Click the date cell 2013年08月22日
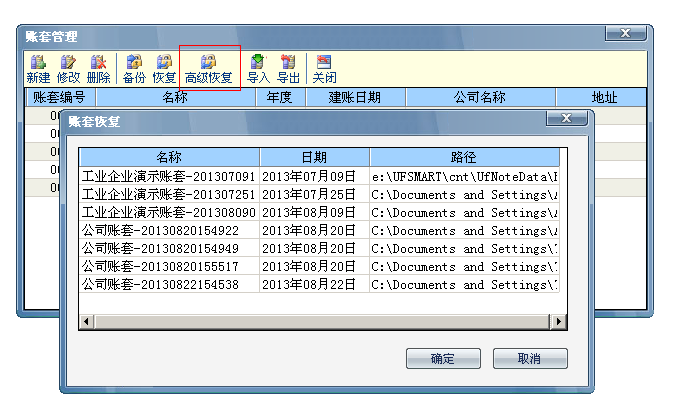The height and width of the screenshot is (404, 676). point(314,285)
